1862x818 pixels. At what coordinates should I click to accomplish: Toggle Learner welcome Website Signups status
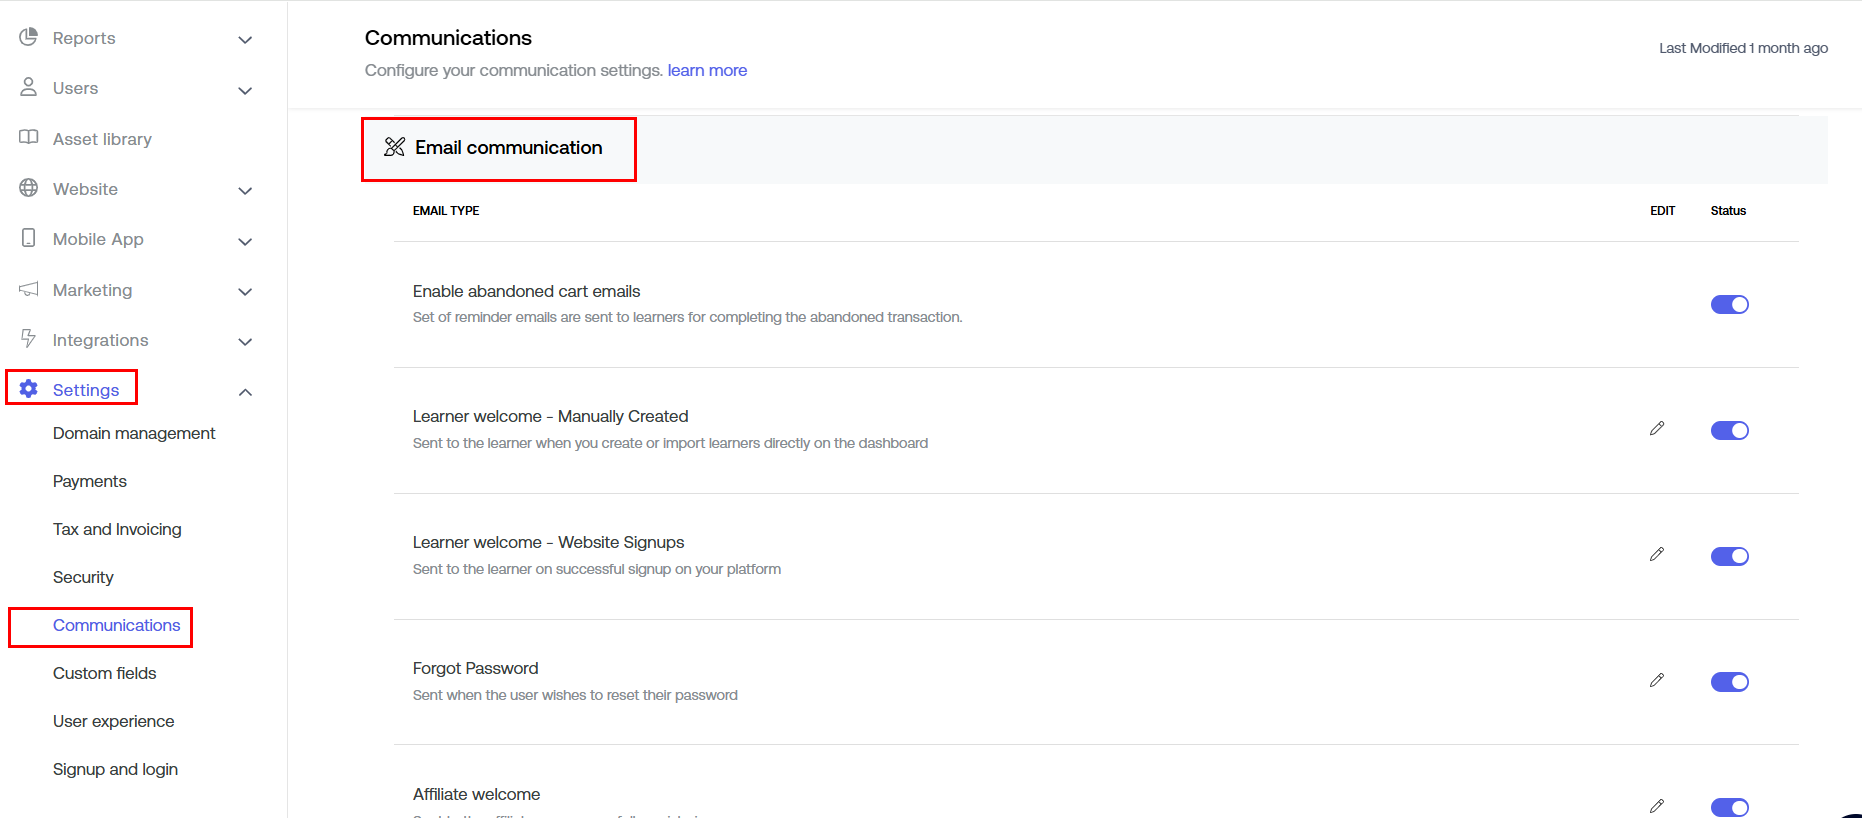point(1729,556)
